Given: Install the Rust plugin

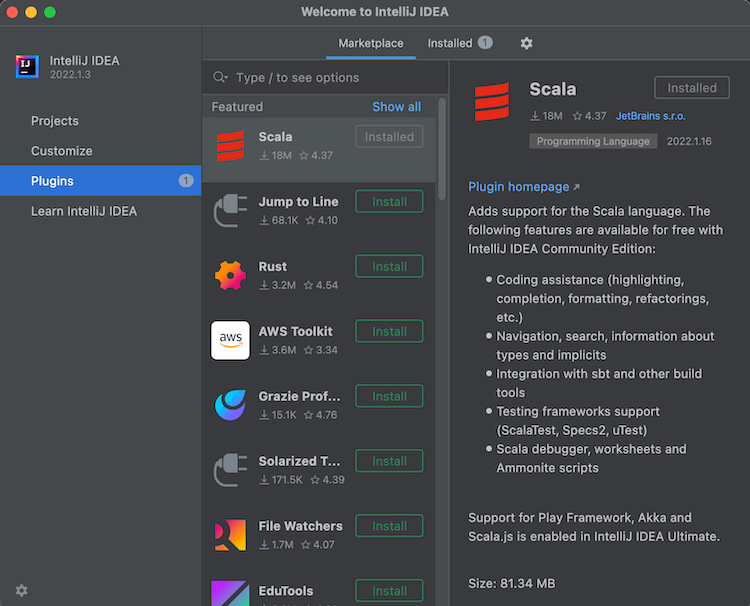Looking at the screenshot, I should [389, 266].
